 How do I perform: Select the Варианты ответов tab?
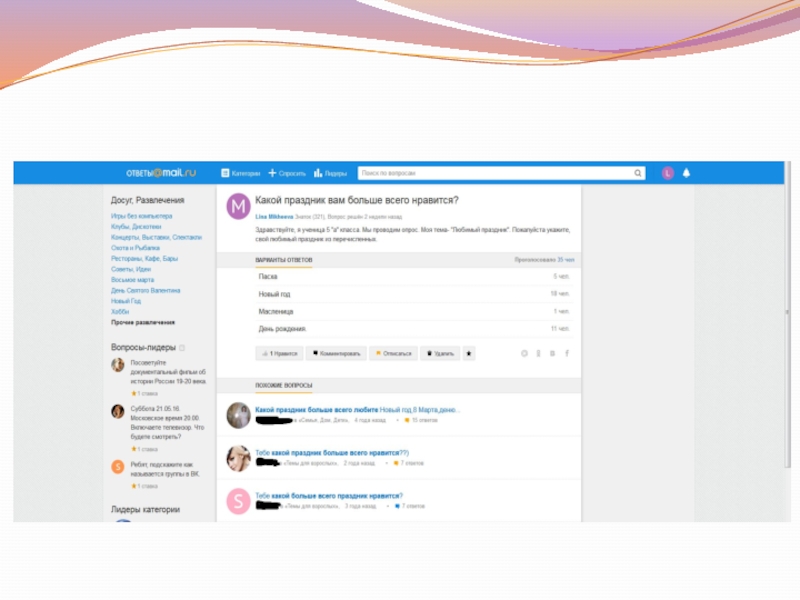pyautogui.click(x=284, y=260)
